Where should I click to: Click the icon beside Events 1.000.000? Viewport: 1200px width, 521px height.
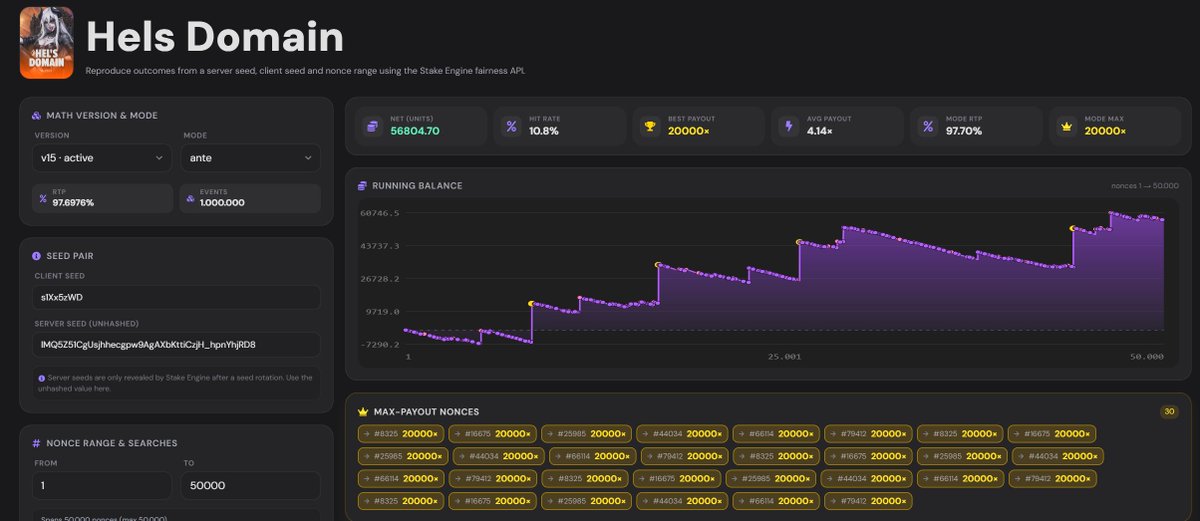(x=191, y=198)
